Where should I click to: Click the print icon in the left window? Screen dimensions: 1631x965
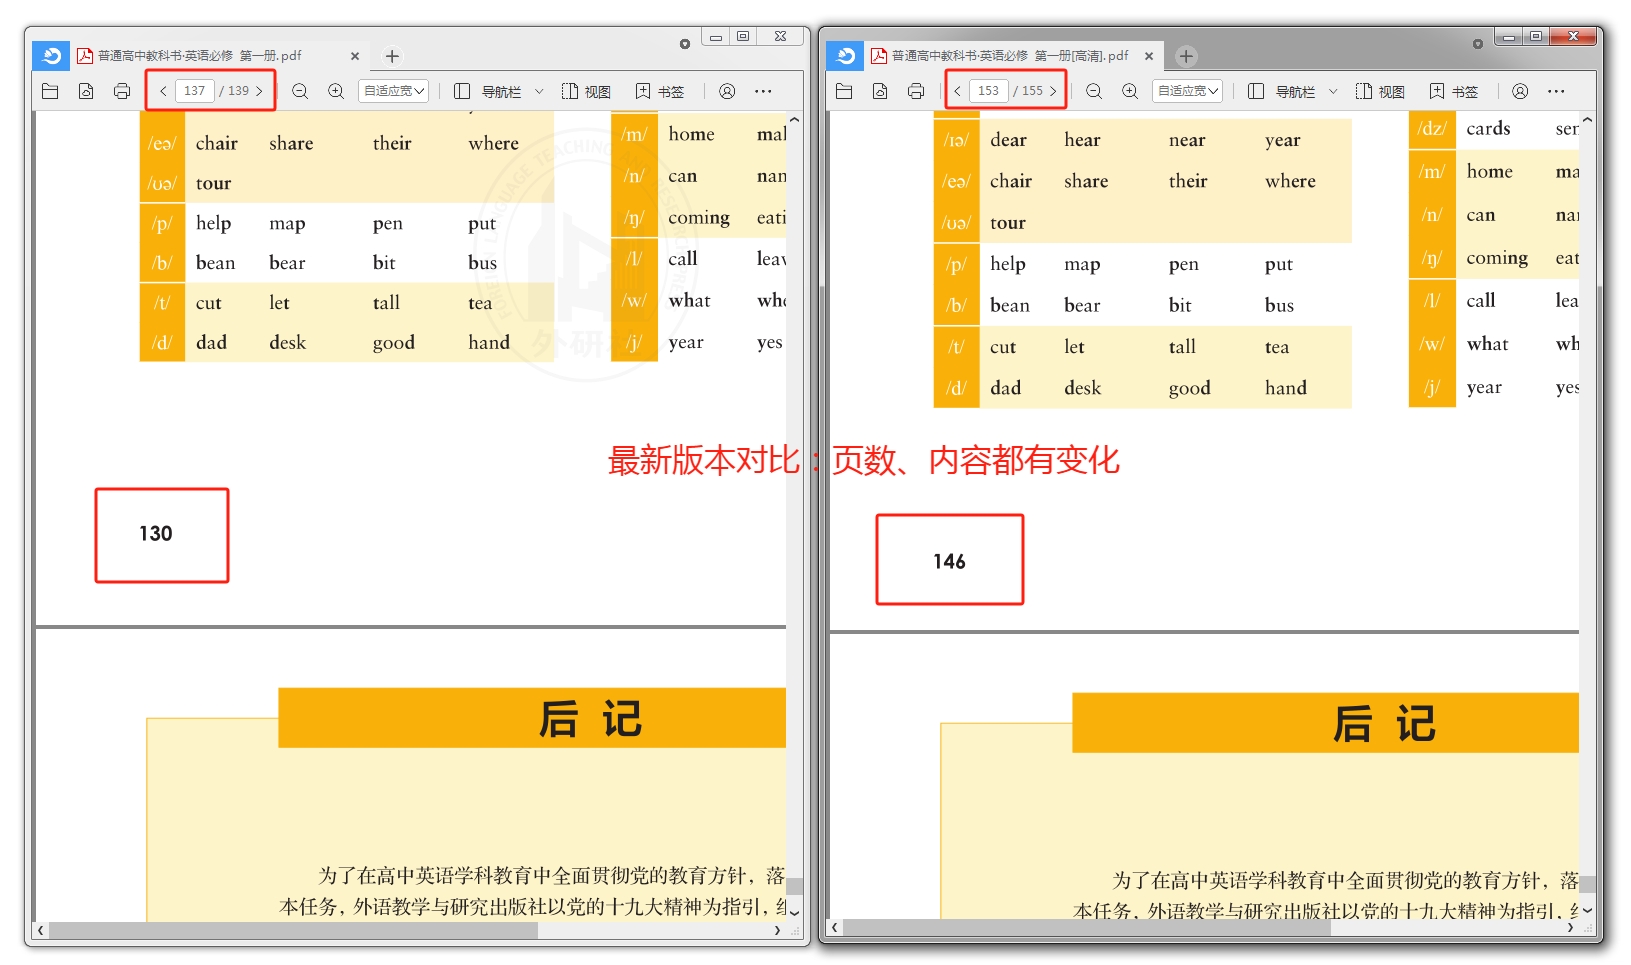[122, 91]
